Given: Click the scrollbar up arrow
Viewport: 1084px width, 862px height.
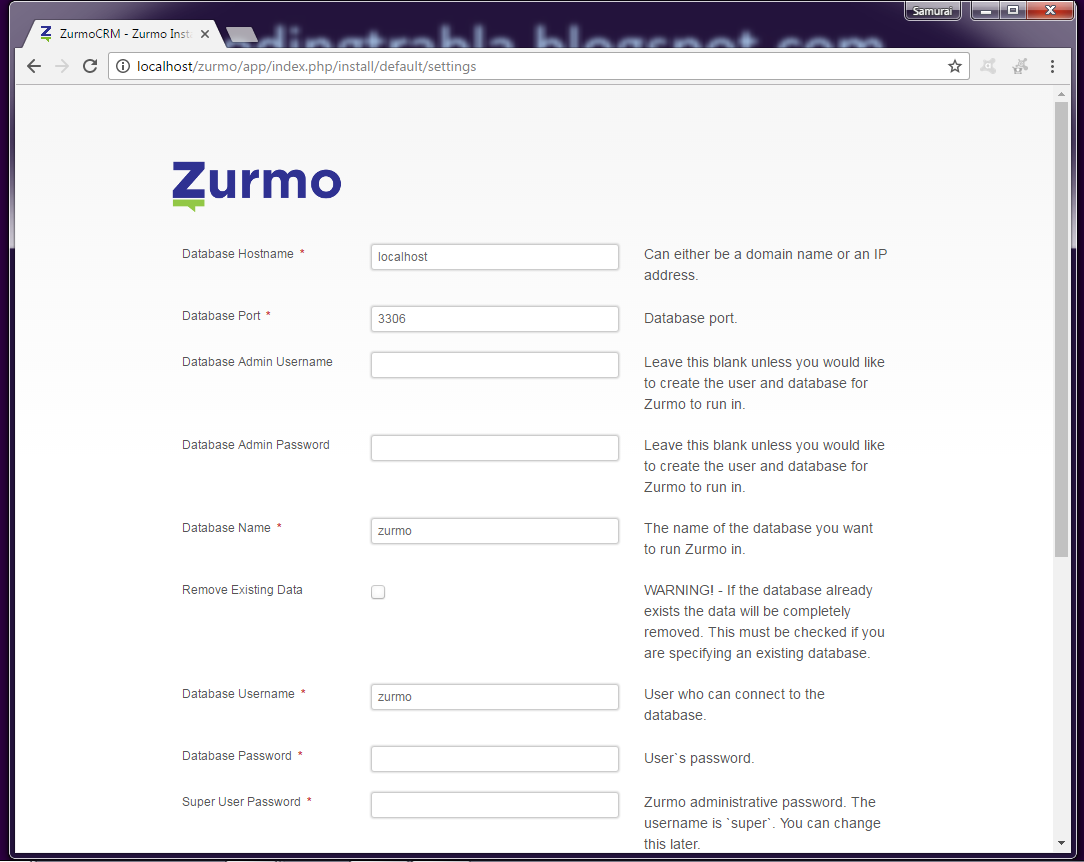Looking at the screenshot, I should (1061, 94).
